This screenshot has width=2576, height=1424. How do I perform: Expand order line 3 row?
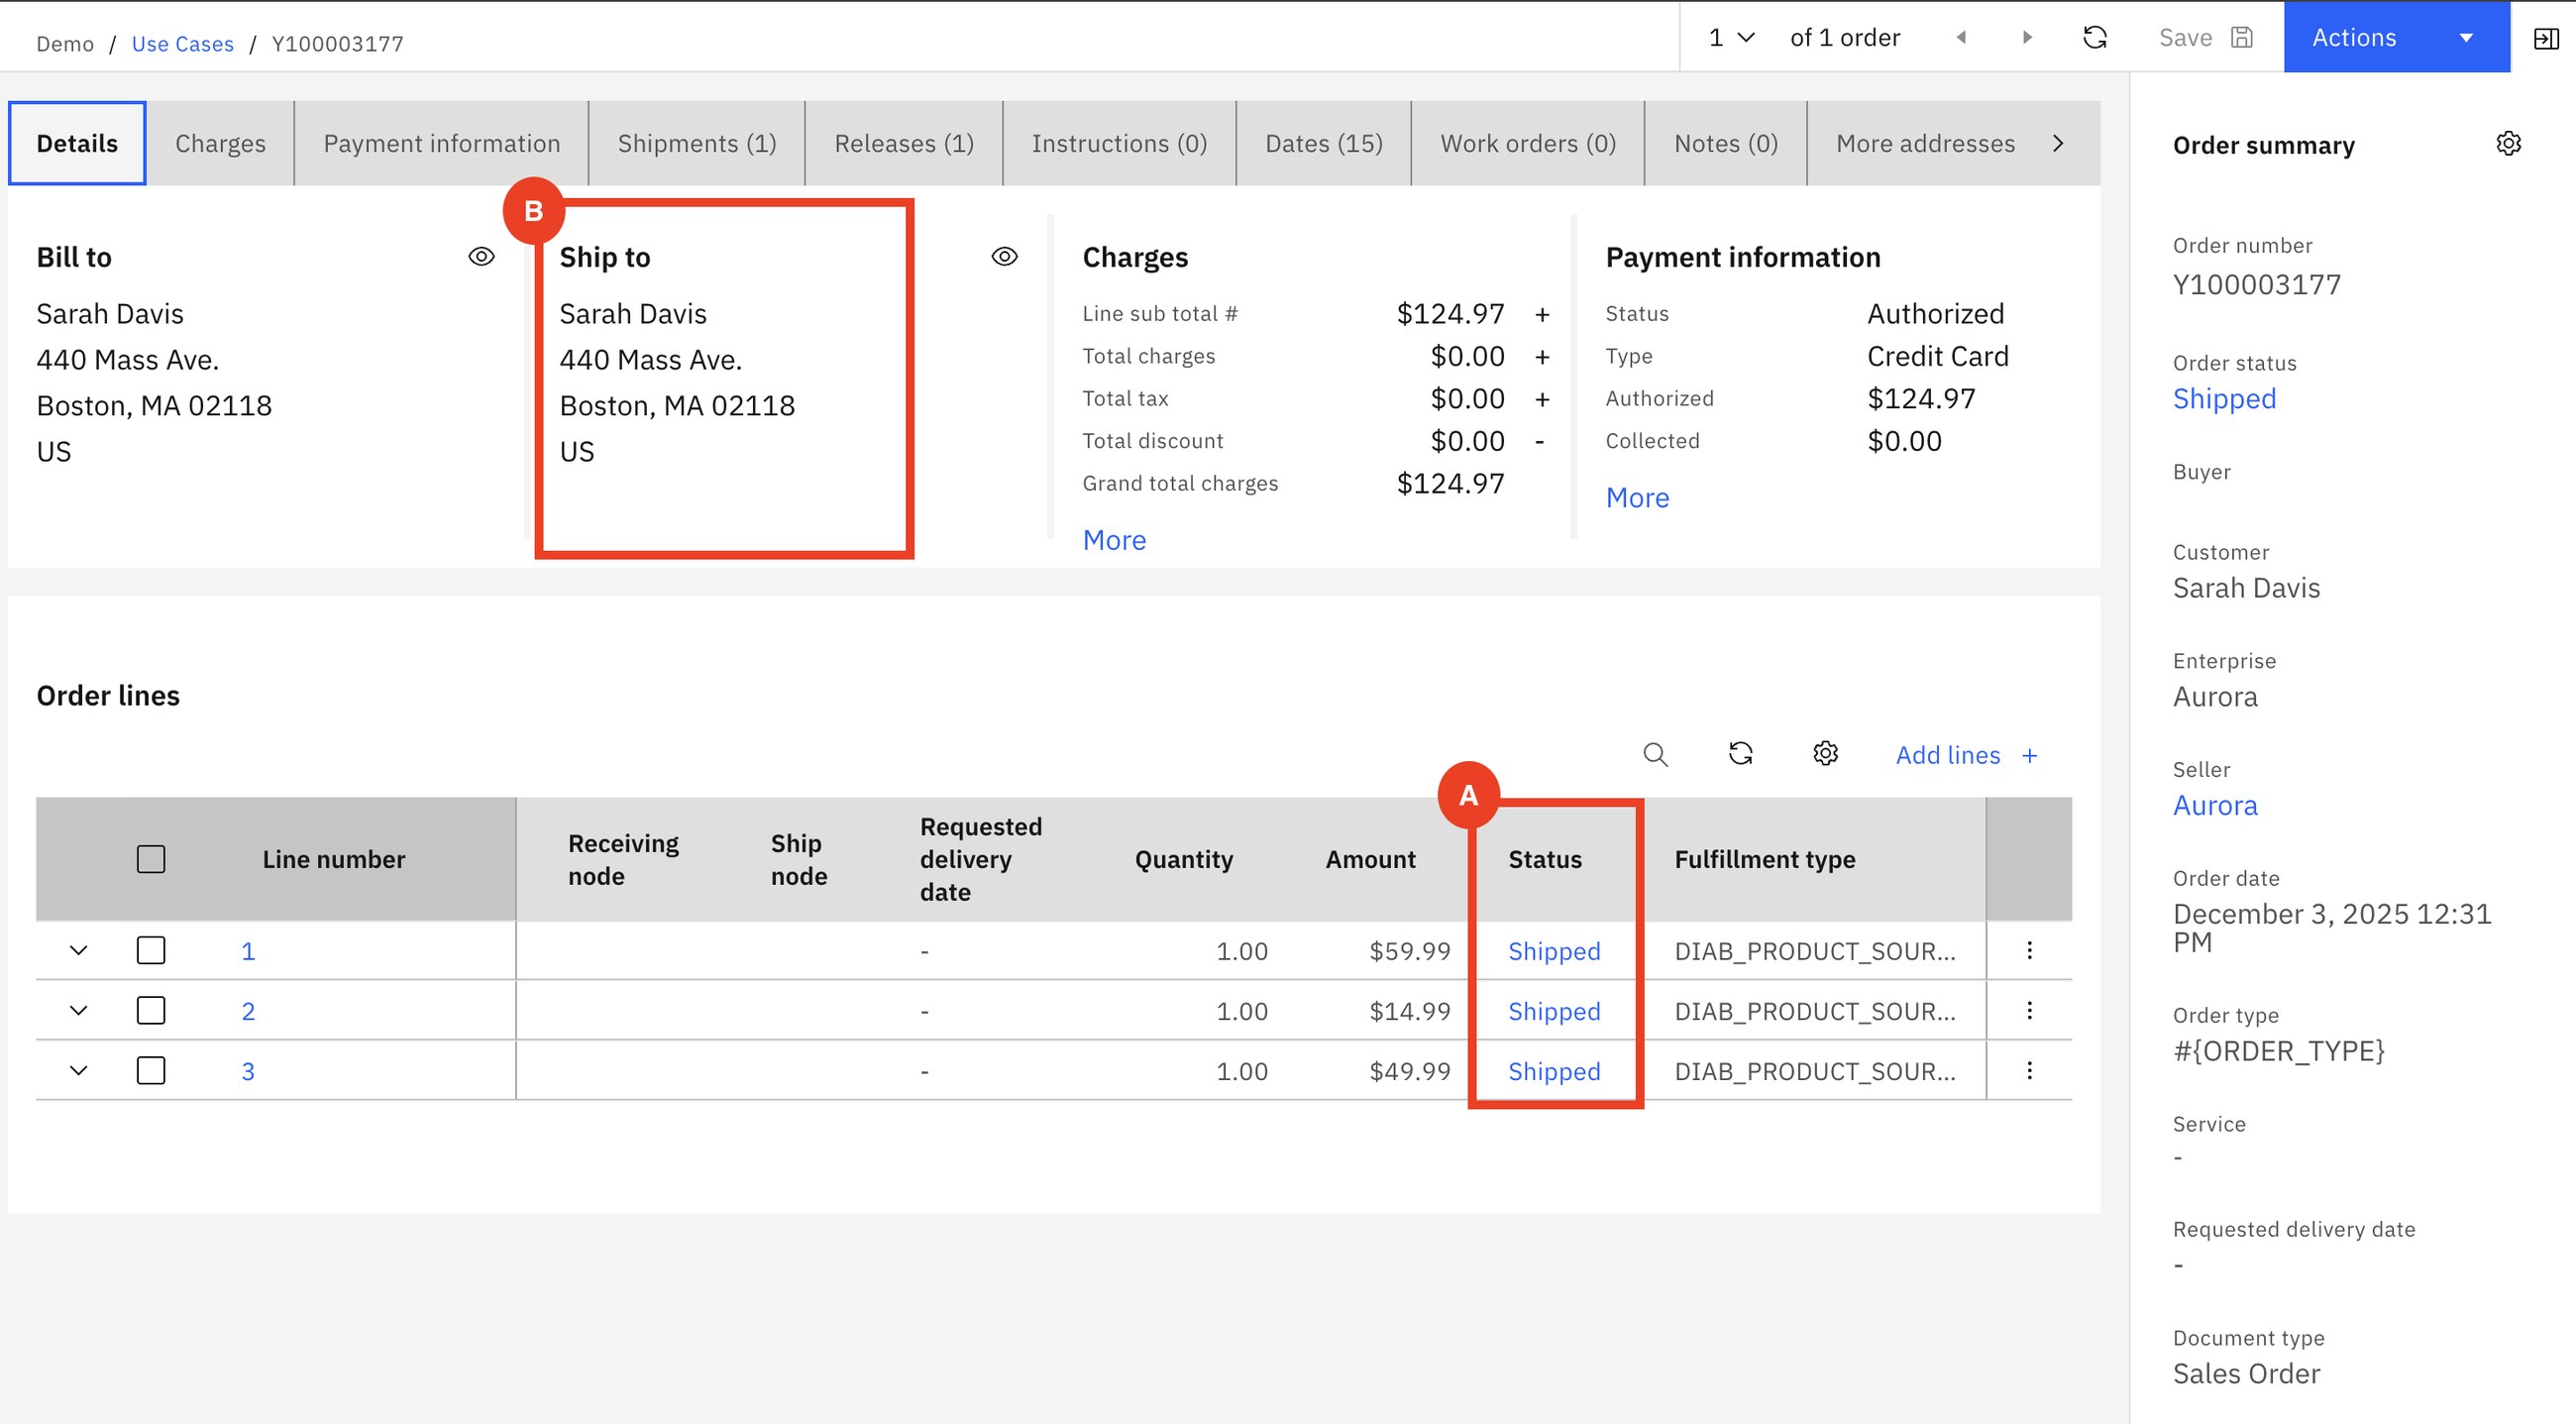[x=78, y=1070]
